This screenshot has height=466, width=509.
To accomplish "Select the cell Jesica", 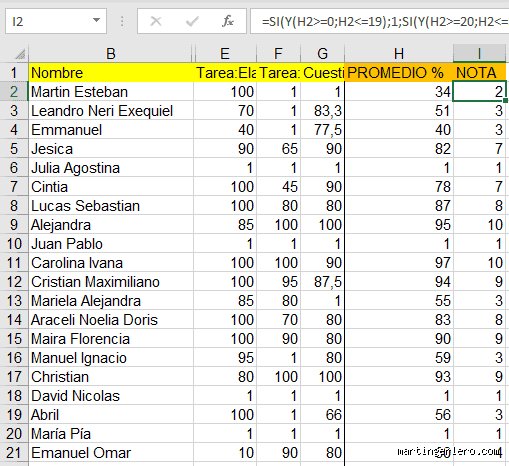I will pyautogui.click(x=111, y=149).
